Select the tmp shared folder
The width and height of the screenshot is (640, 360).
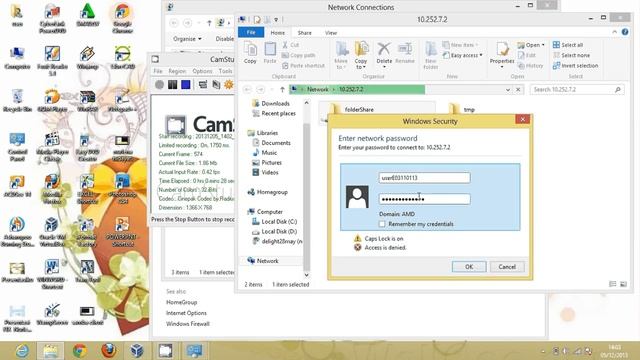462,109
